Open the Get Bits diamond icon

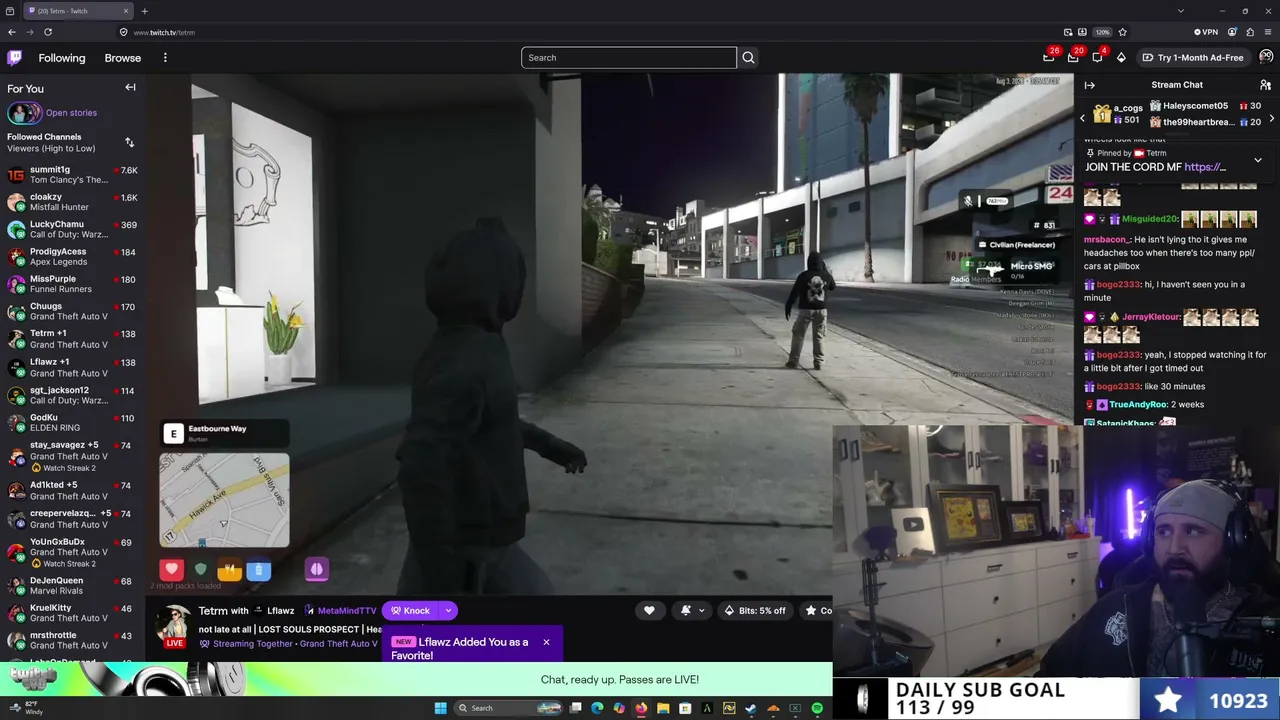pos(1121,58)
